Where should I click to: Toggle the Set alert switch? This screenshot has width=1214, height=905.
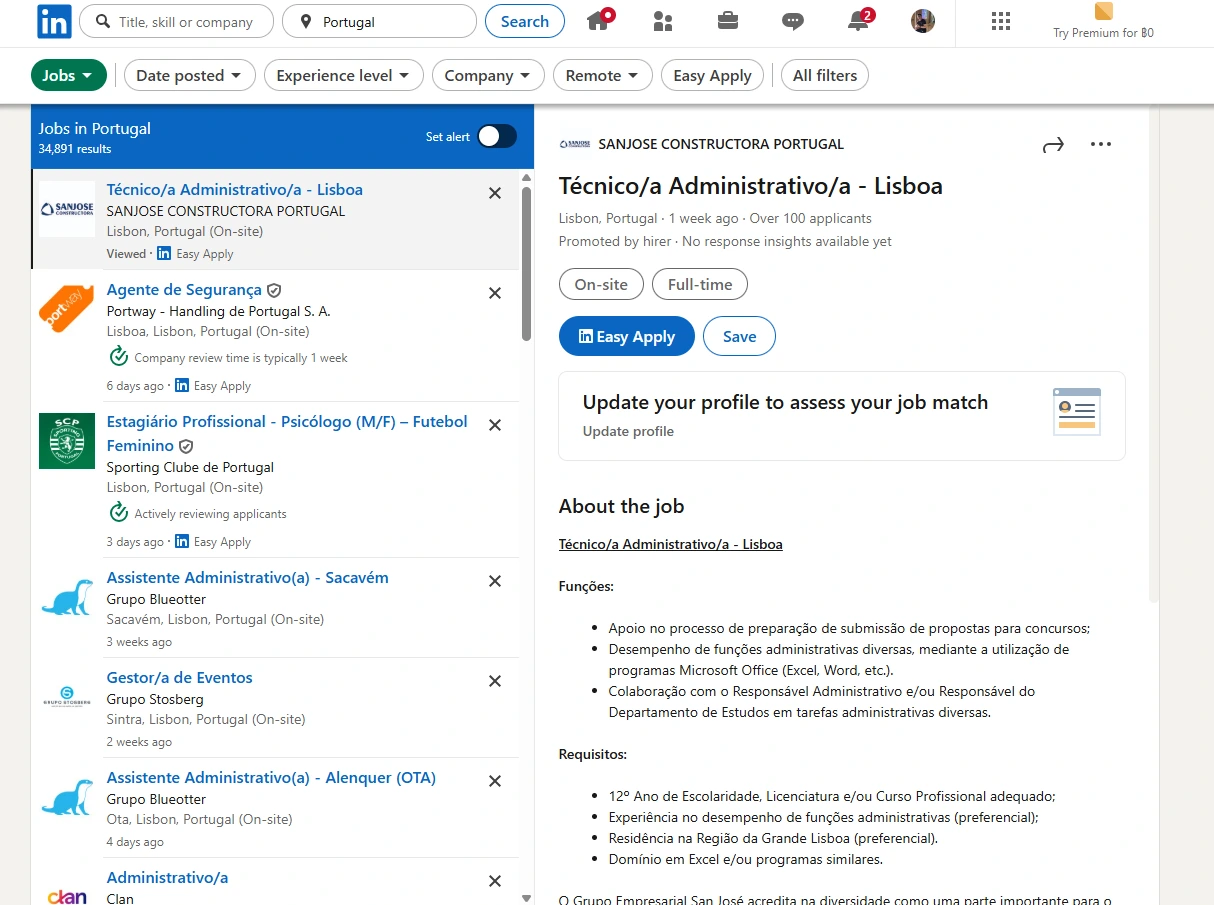click(497, 136)
